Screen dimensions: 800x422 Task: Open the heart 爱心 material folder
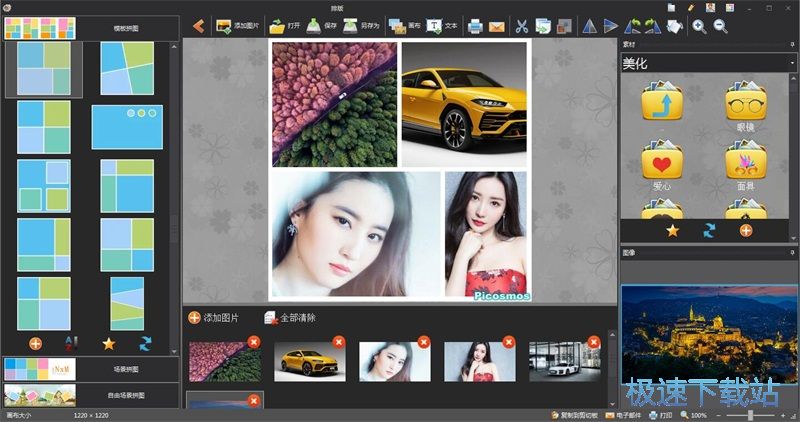tap(661, 163)
